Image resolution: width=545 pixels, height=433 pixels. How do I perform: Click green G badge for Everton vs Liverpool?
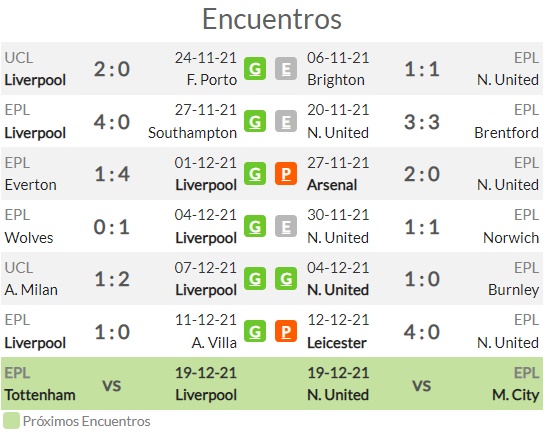click(255, 173)
